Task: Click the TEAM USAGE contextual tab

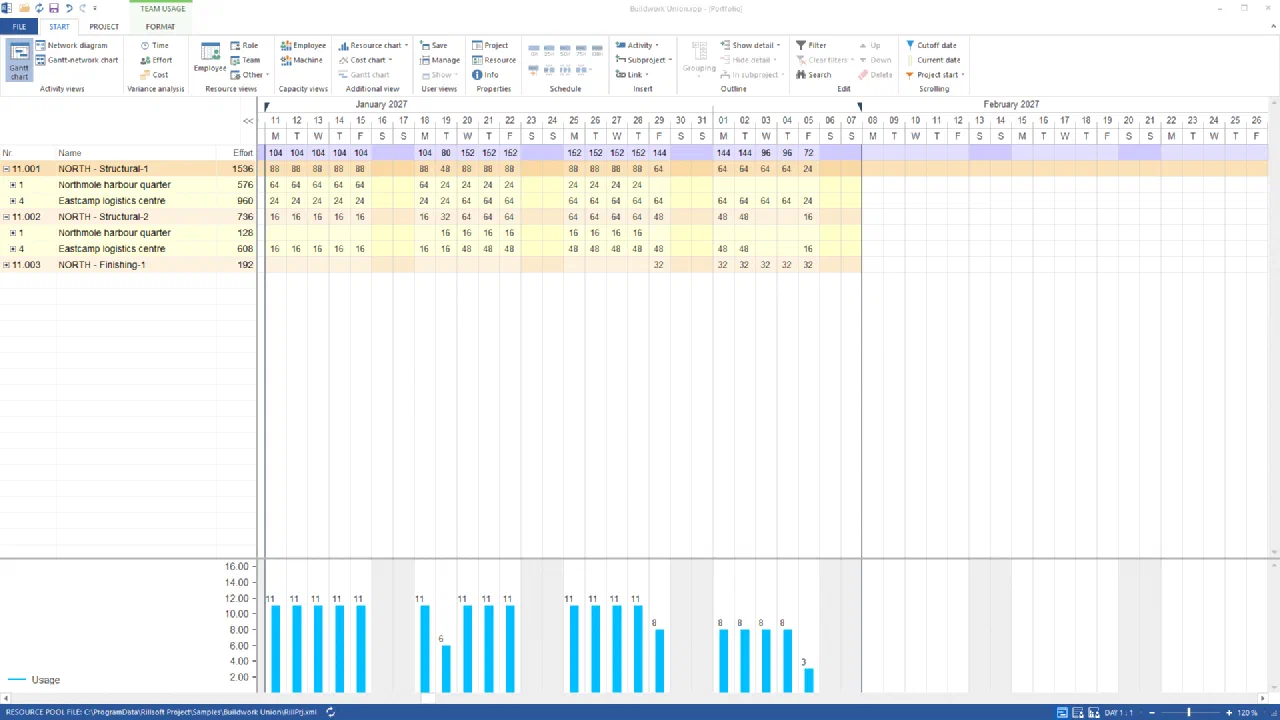Action: pyautogui.click(x=162, y=8)
